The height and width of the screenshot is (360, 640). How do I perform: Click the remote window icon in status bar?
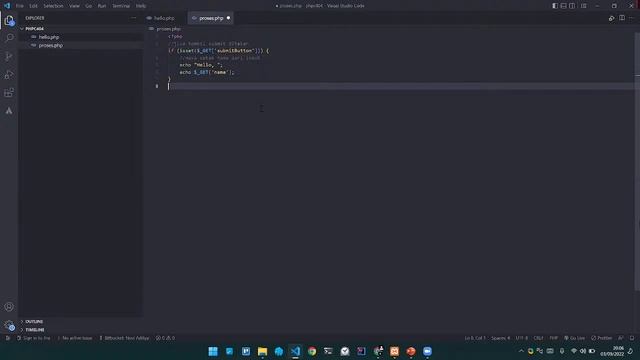(8, 338)
